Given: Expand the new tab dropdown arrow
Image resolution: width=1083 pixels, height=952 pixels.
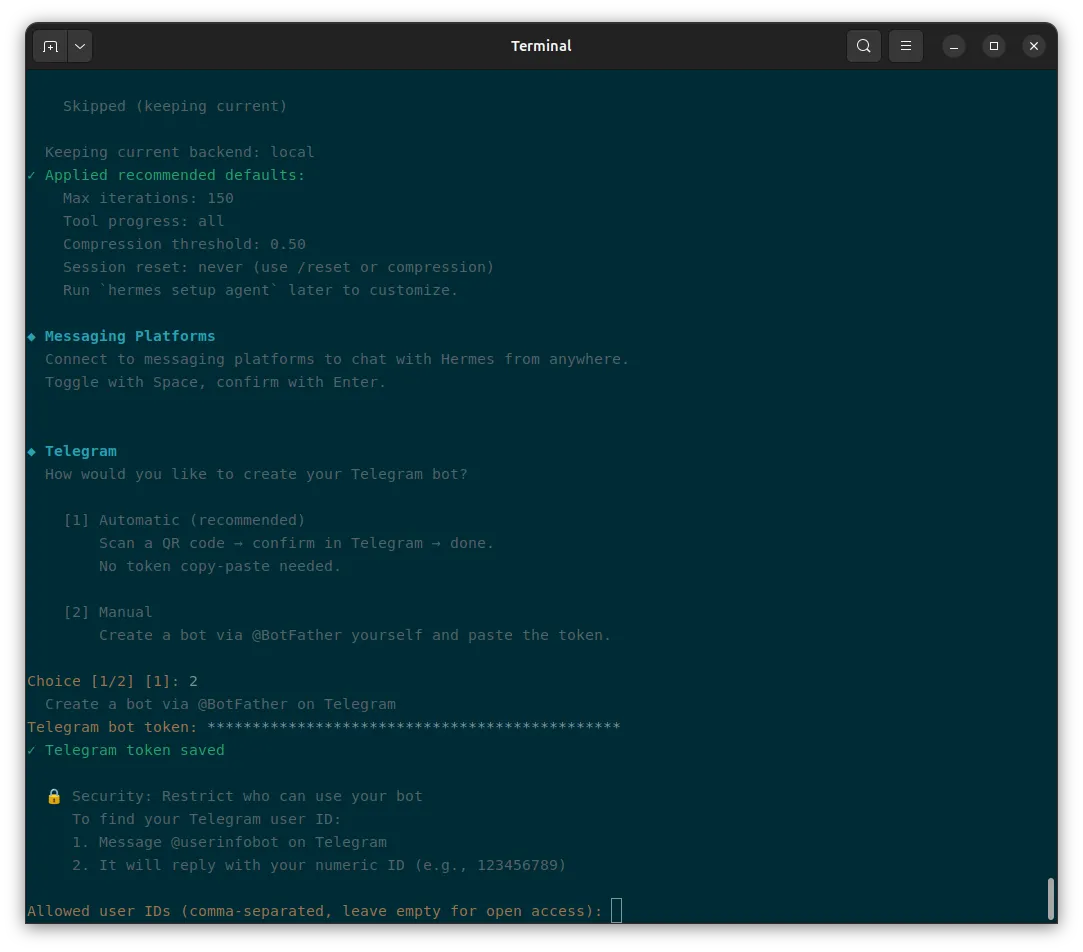Looking at the screenshot, I should [x=80, y=46].
